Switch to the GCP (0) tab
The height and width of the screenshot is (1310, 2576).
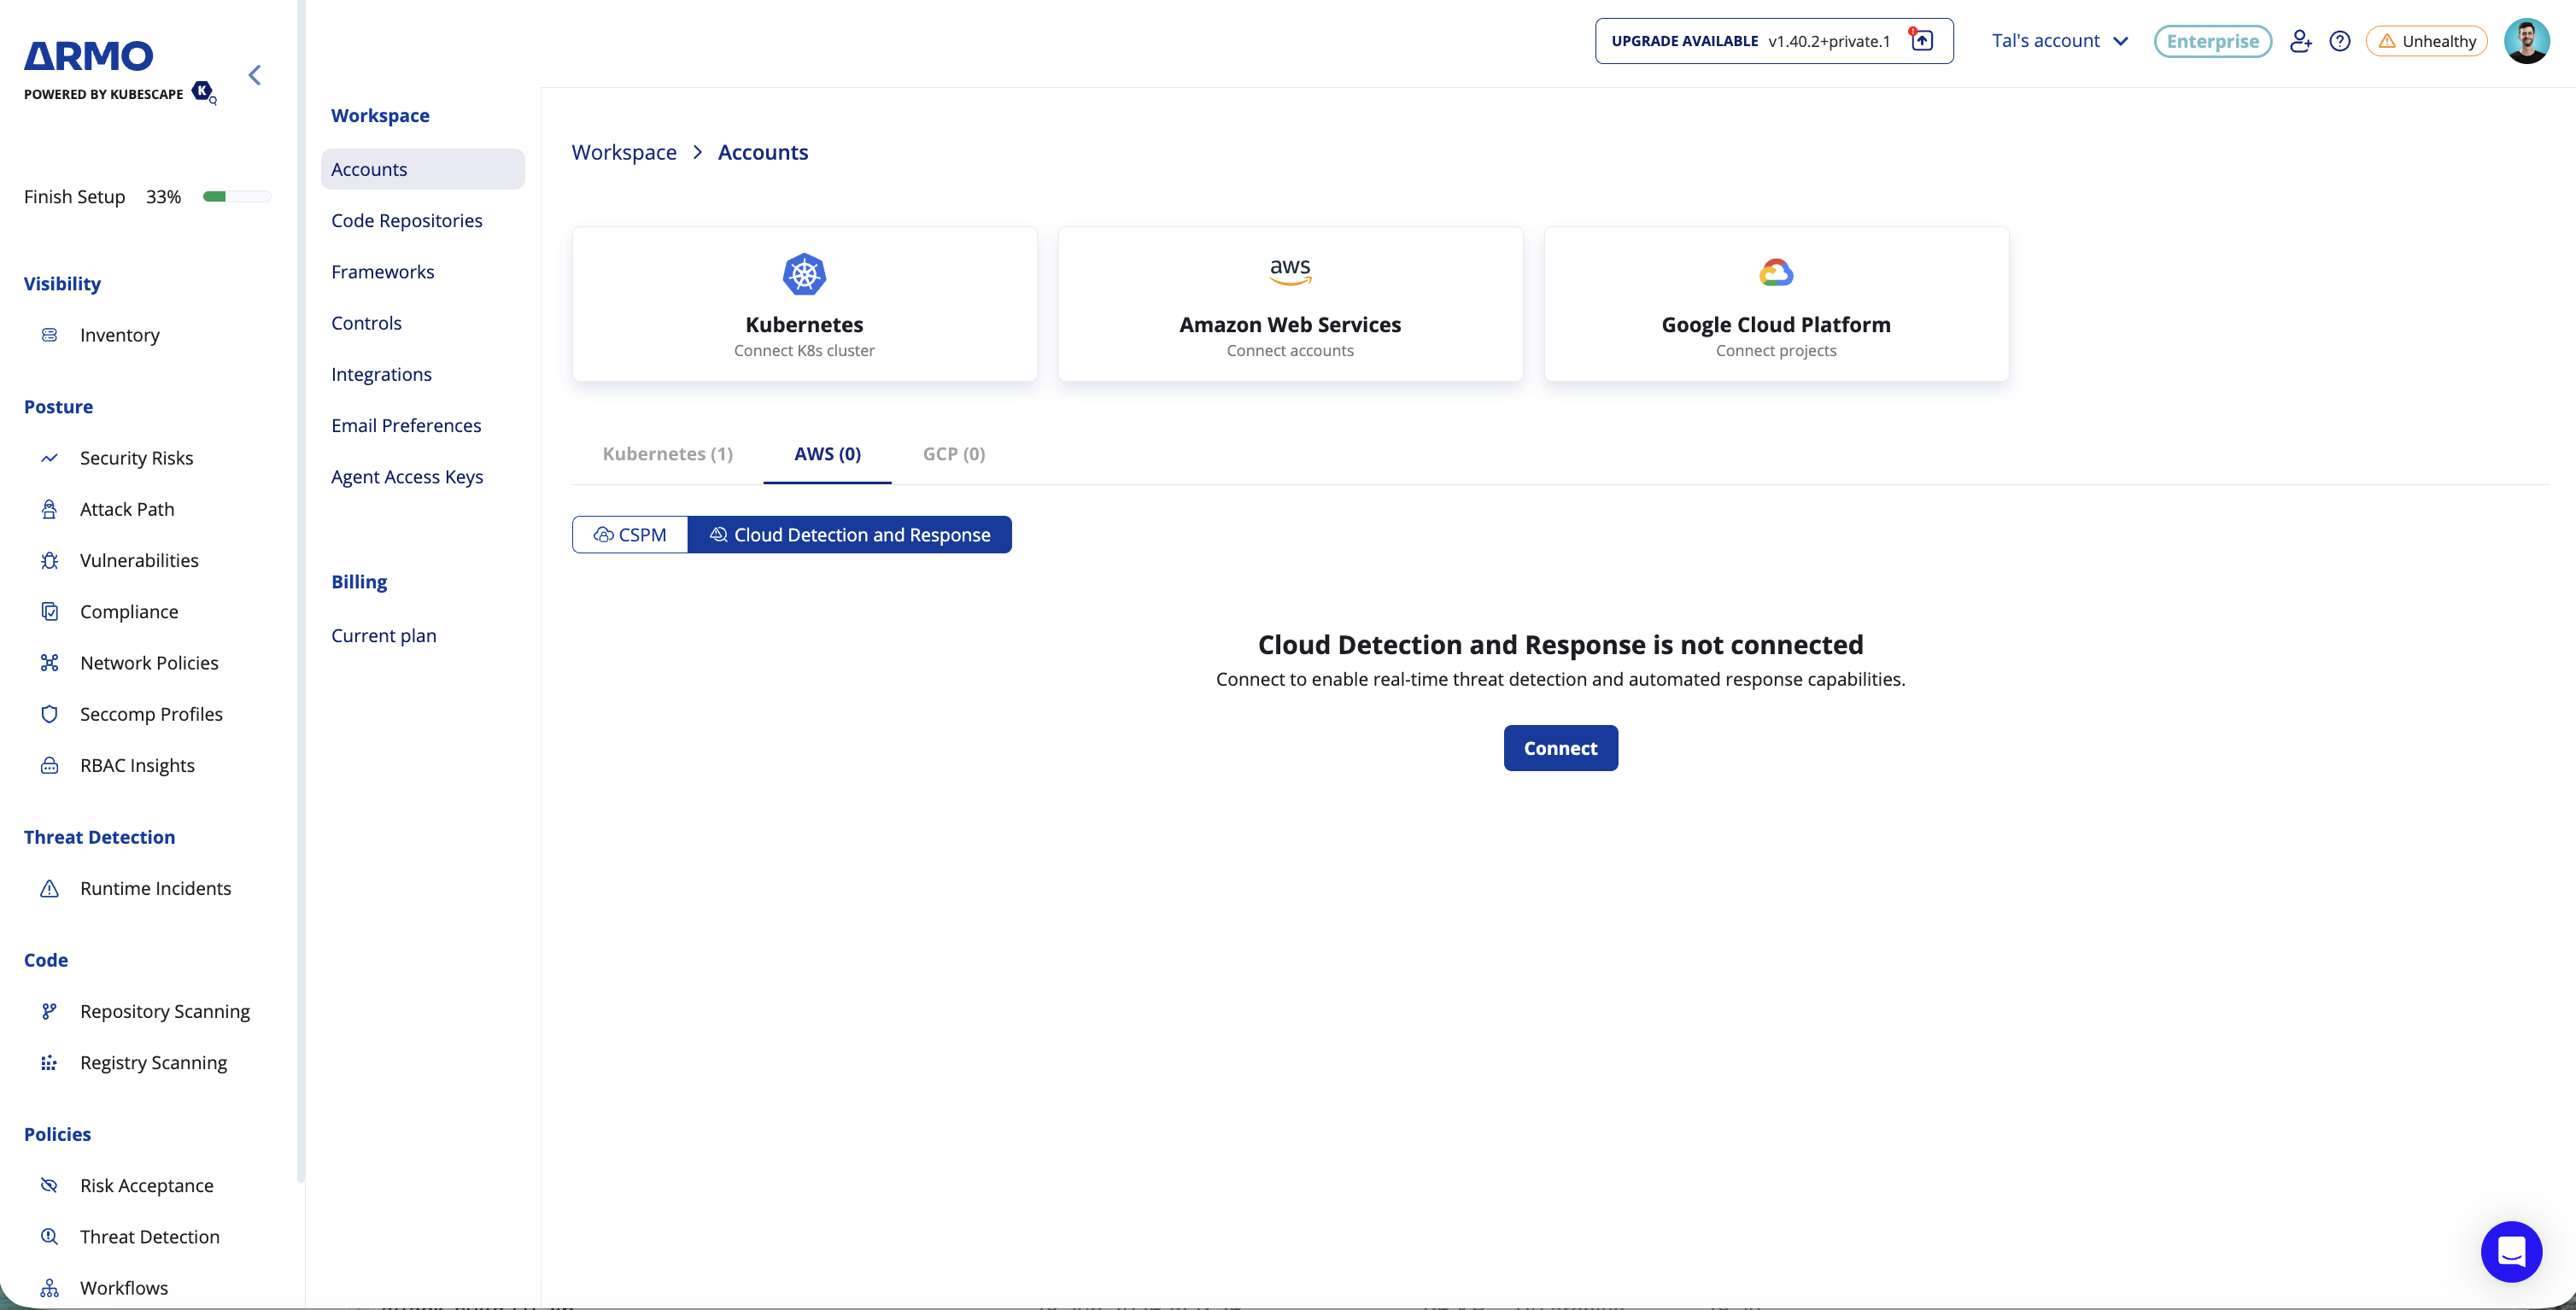(x=953, y=454)
